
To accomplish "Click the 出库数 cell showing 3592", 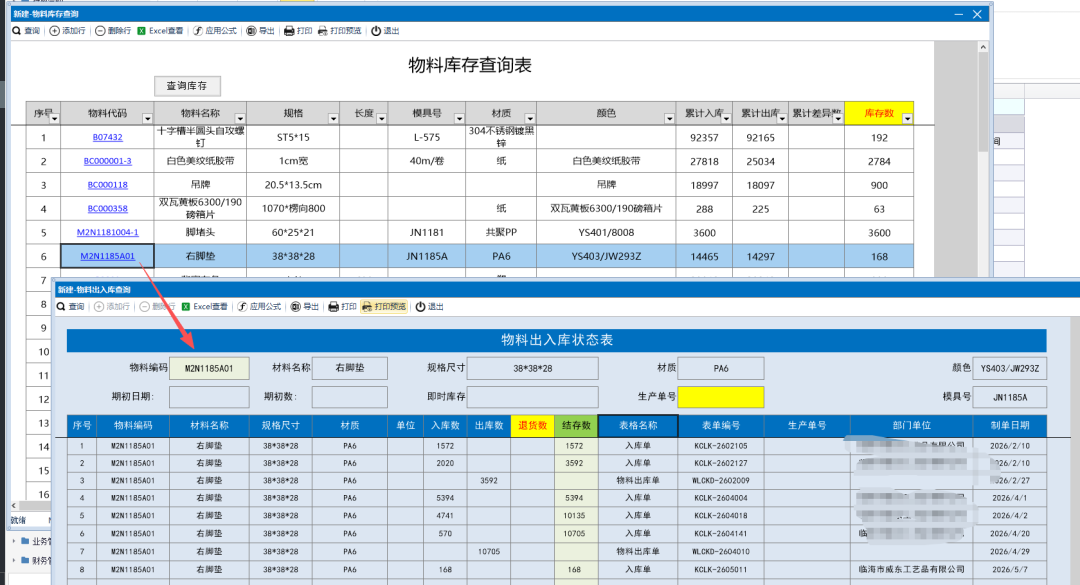I will tap(489, 480).
